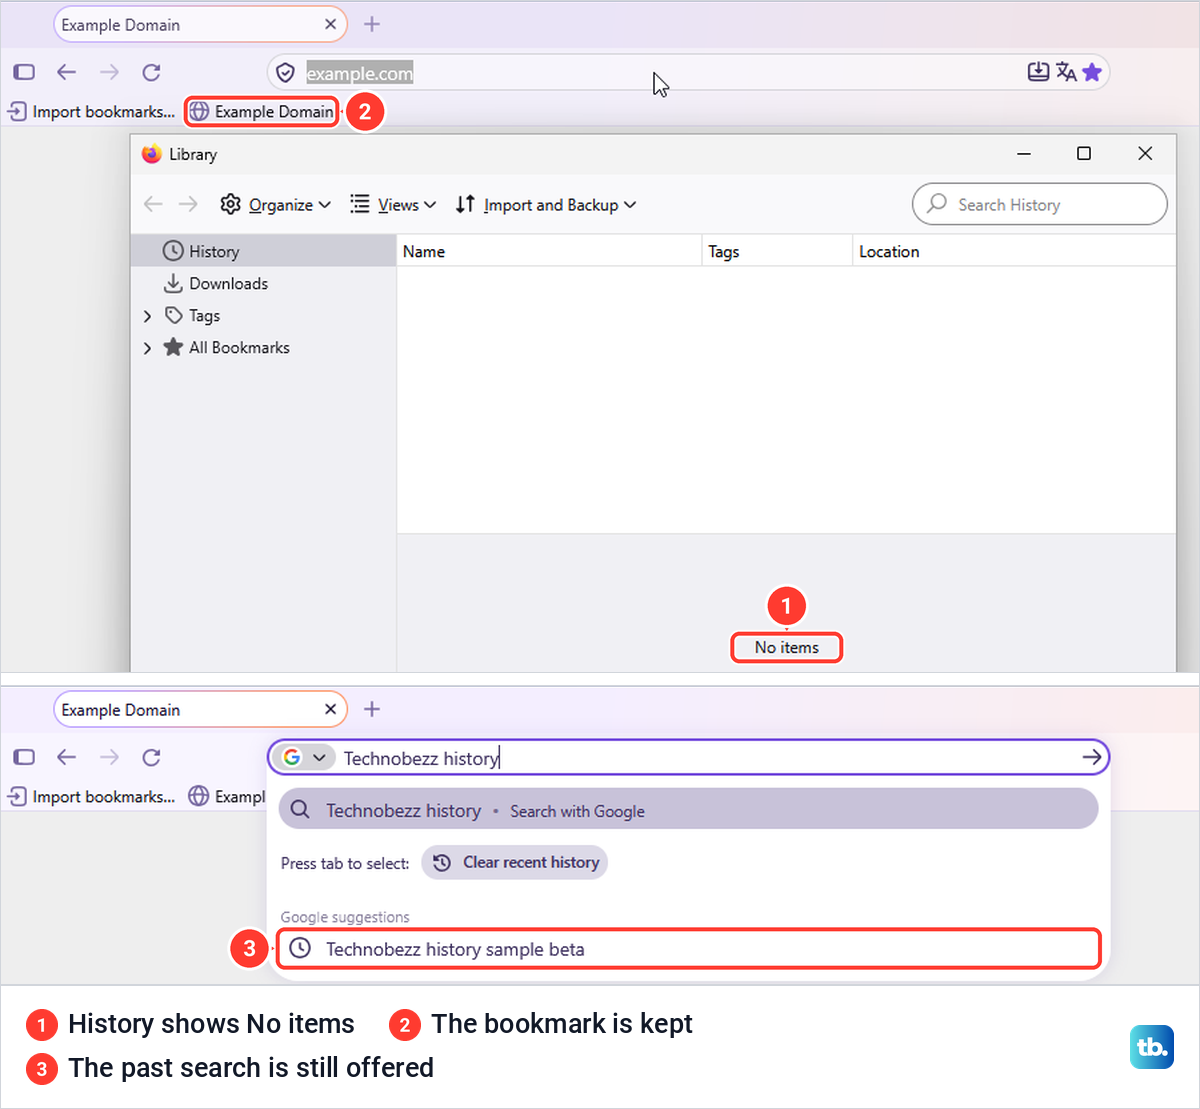The height and width of the screenshot is (1109, 1200).
Task: Sort by Tags column header
Action: coord(777,251)
